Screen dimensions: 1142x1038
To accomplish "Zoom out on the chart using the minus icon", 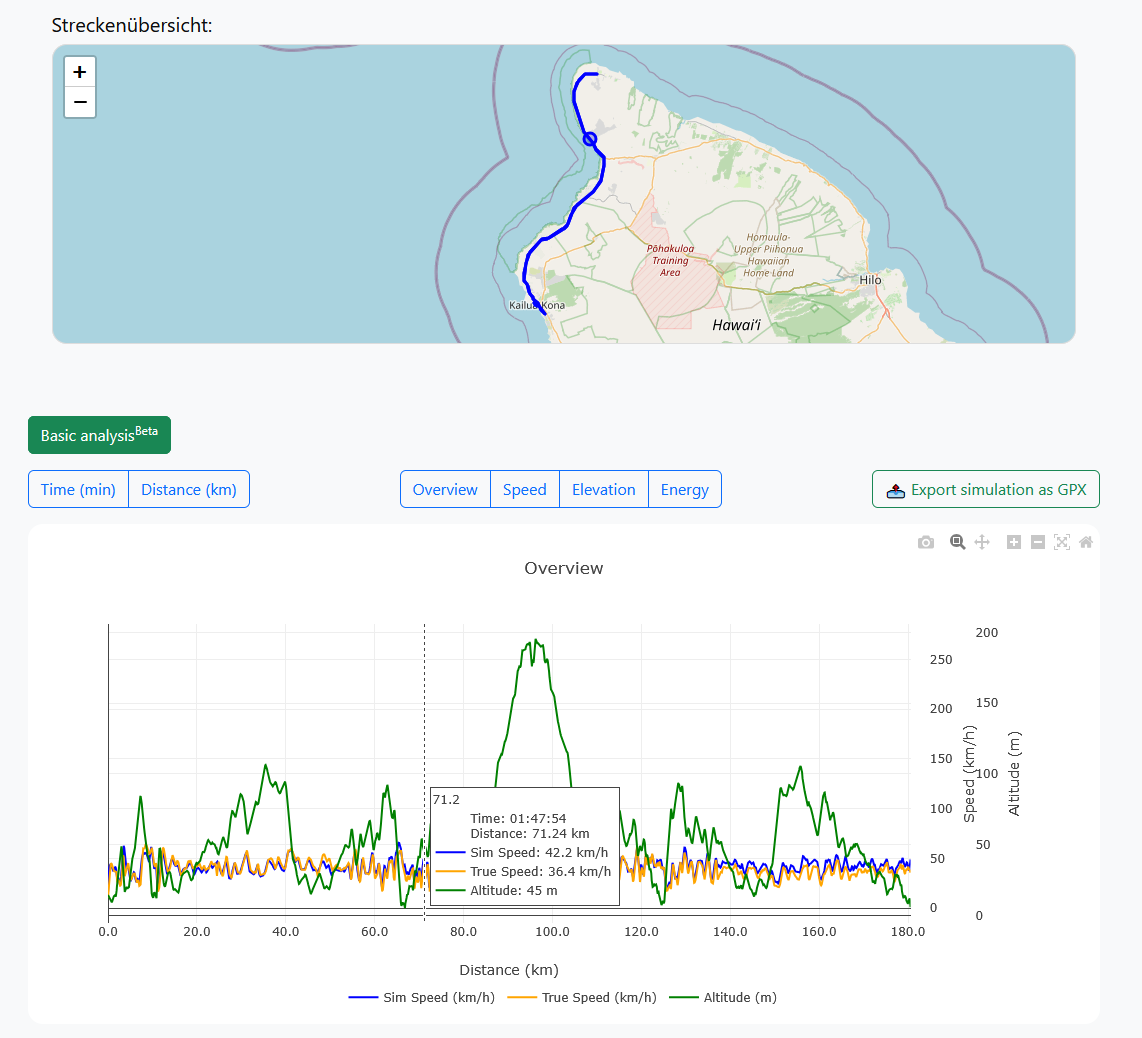I will 1037,542.
